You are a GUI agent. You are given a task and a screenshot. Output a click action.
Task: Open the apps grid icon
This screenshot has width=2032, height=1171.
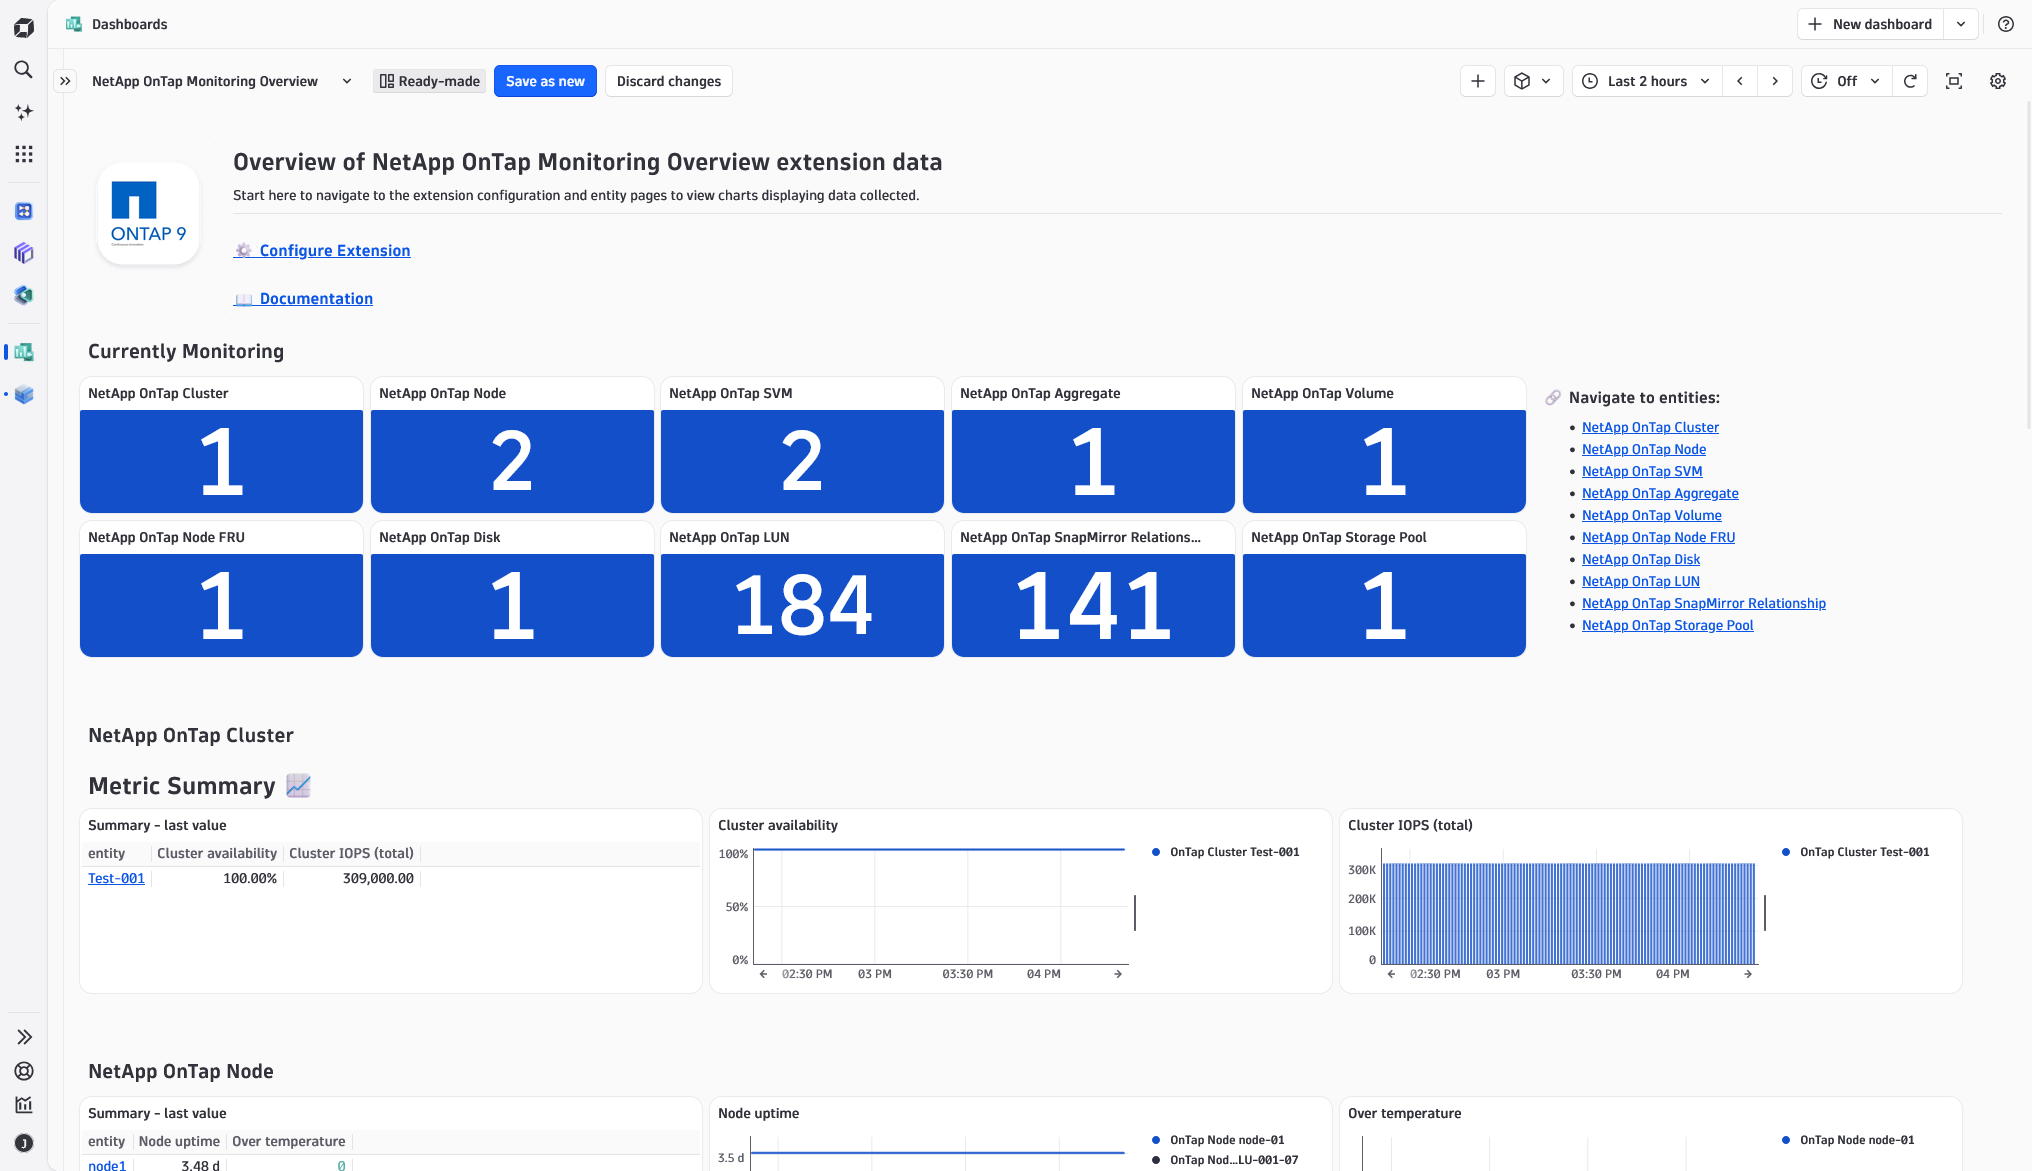(24, 154)
